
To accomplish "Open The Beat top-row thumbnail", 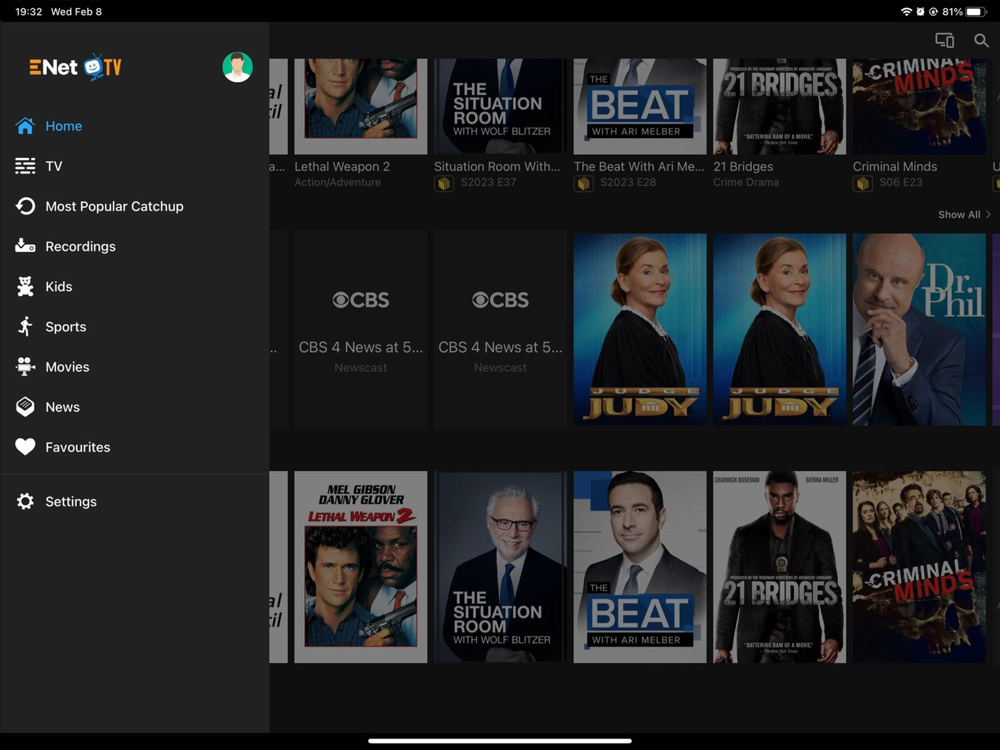I will pyautogui.click(x=640, y=107).
